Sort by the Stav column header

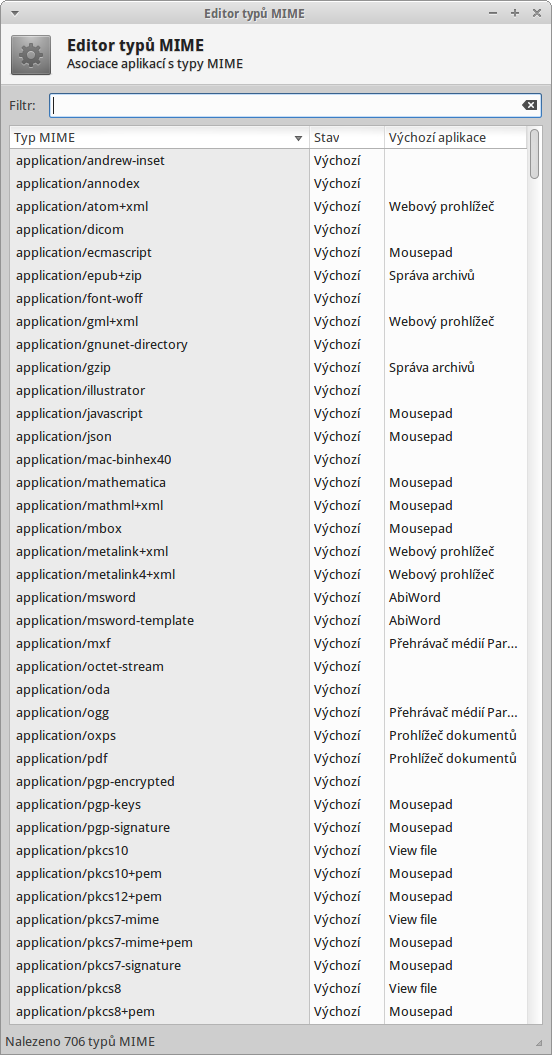coord(347,138)
